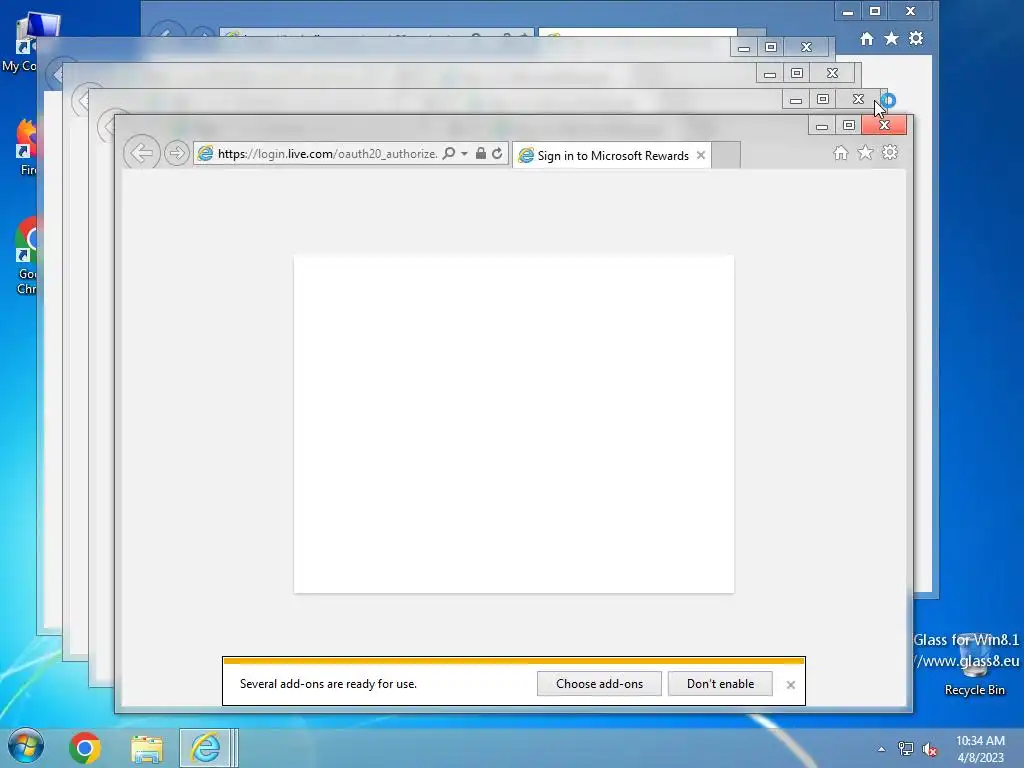The width and height of the screenshot is (1024, 768).
Task: Dismiss the add-ons notification bar
Action: point(791,684)
